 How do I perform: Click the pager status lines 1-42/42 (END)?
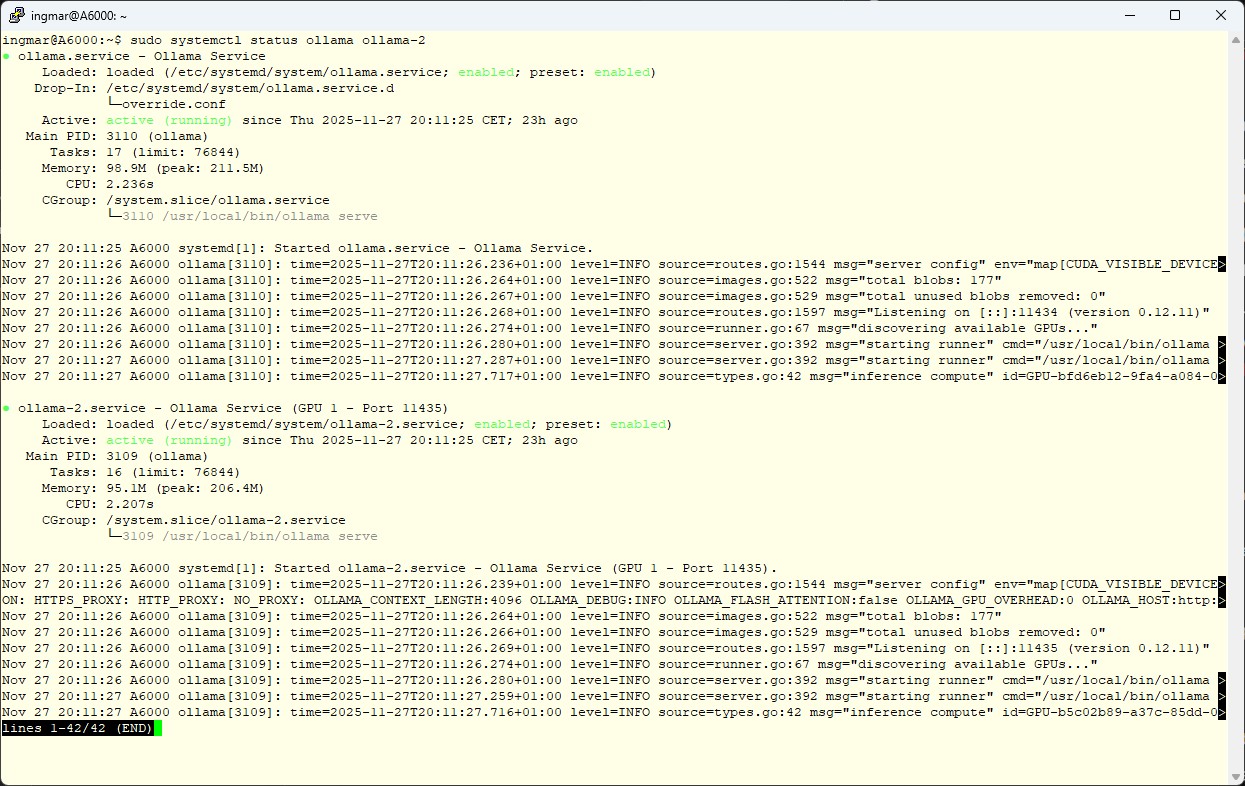tap(78, 728)
